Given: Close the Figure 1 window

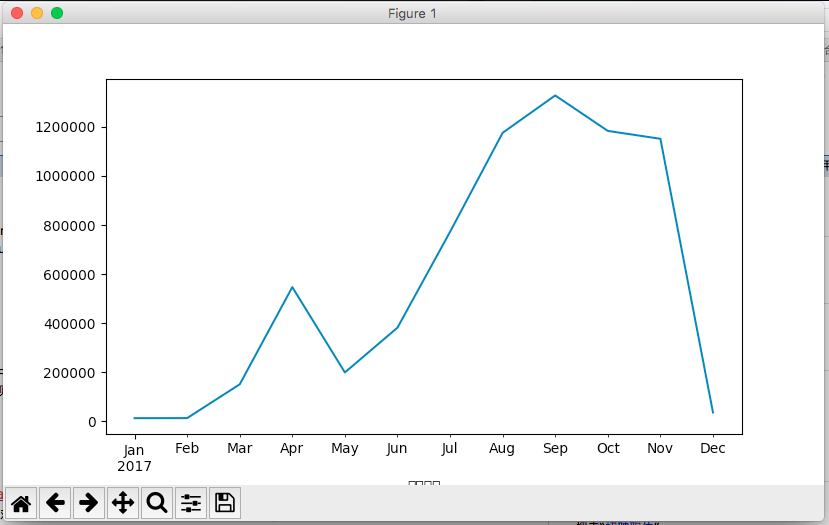Looking at the screenshot, I should point(17,13).
